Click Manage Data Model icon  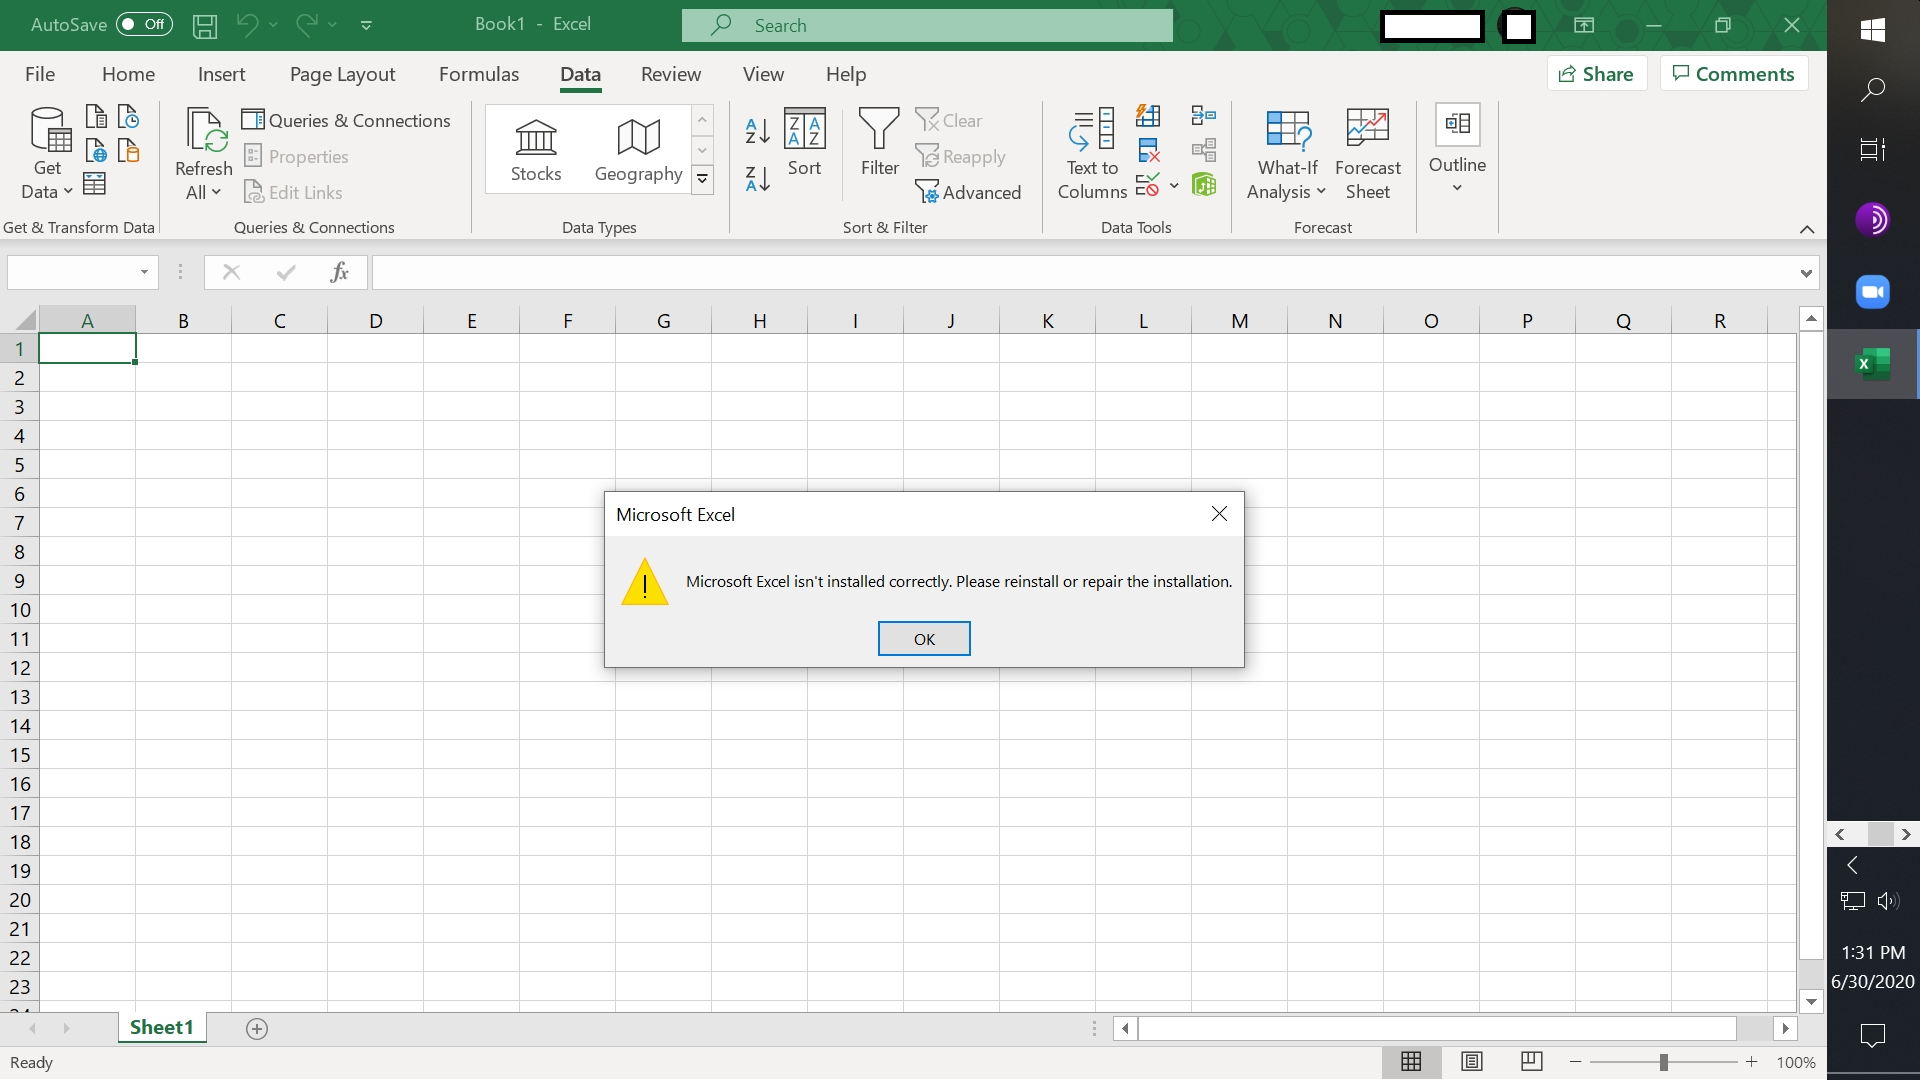coord(1204,185)
